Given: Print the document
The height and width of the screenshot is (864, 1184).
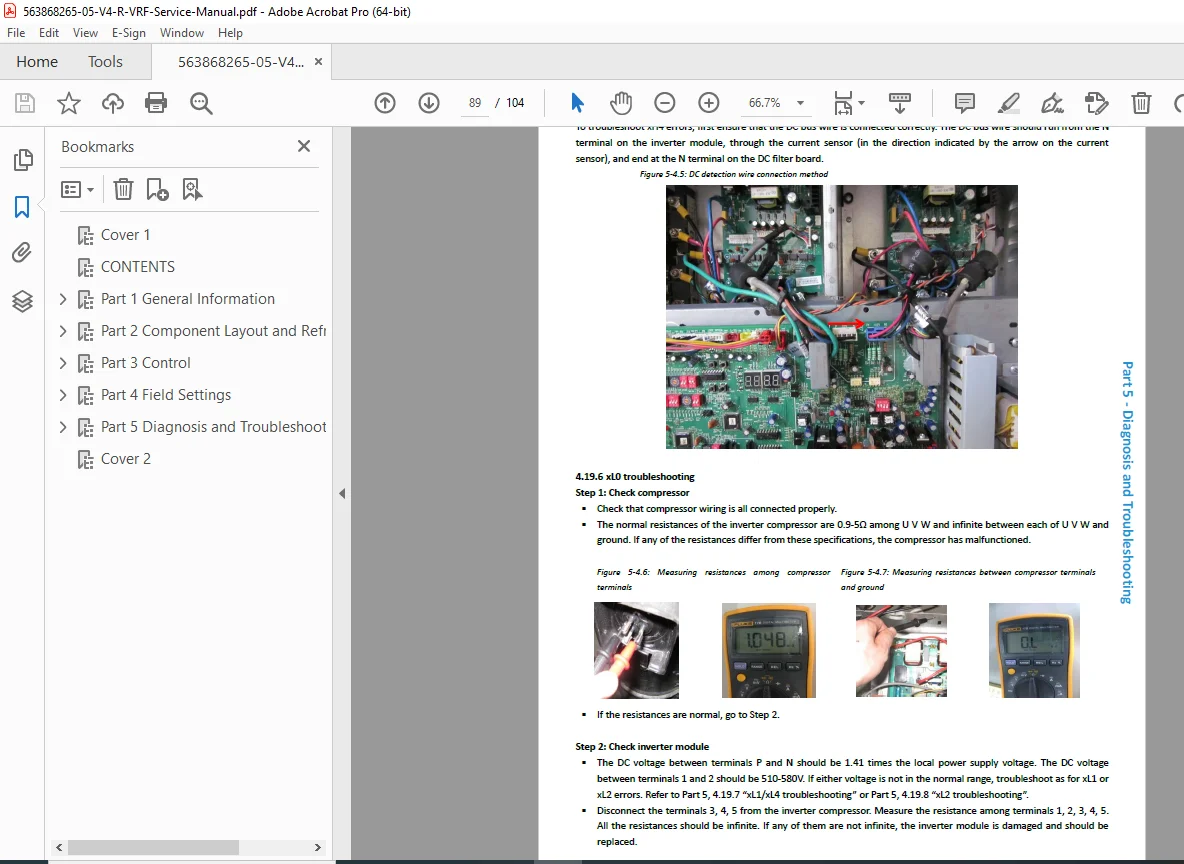Looking at the screenshot, I should tap(156, 103).
